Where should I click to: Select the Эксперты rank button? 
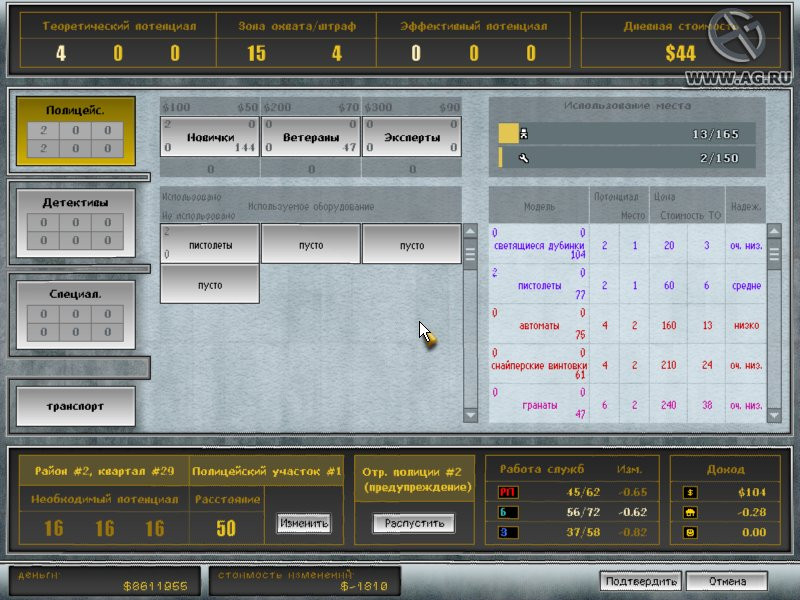point(412,137)
